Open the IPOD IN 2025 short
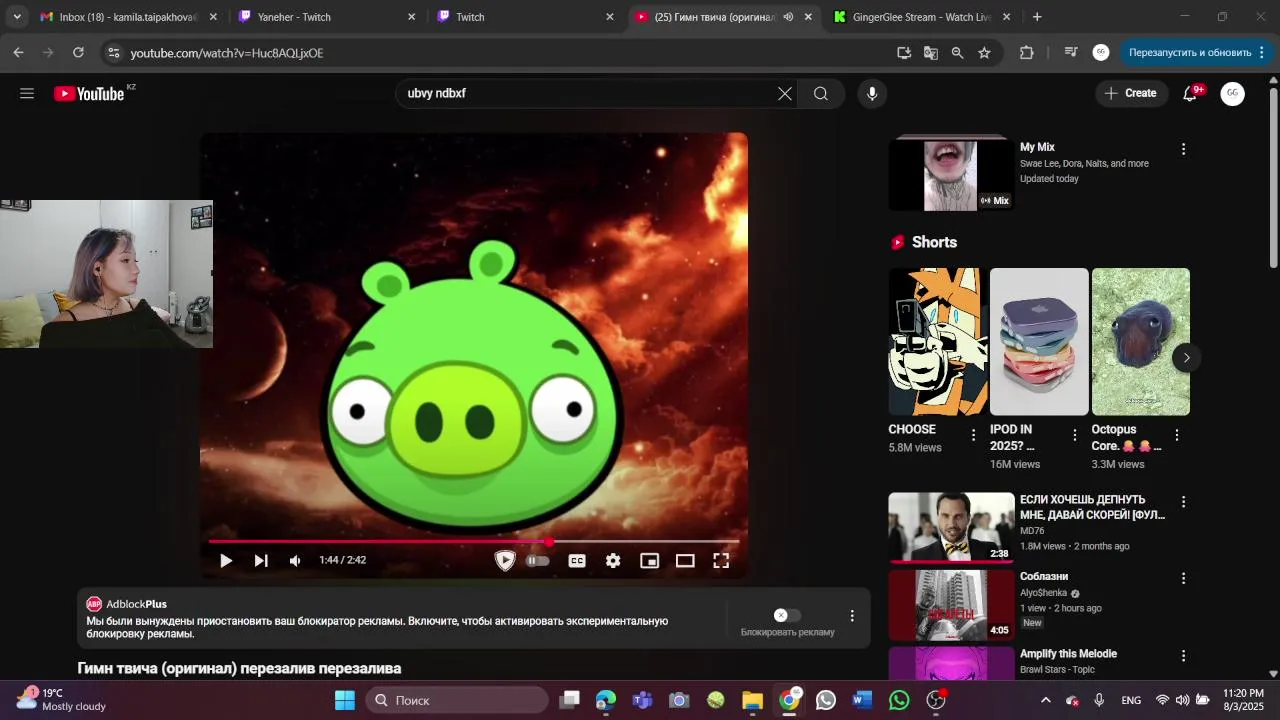1280x720 pixels. pos(1039,341)
